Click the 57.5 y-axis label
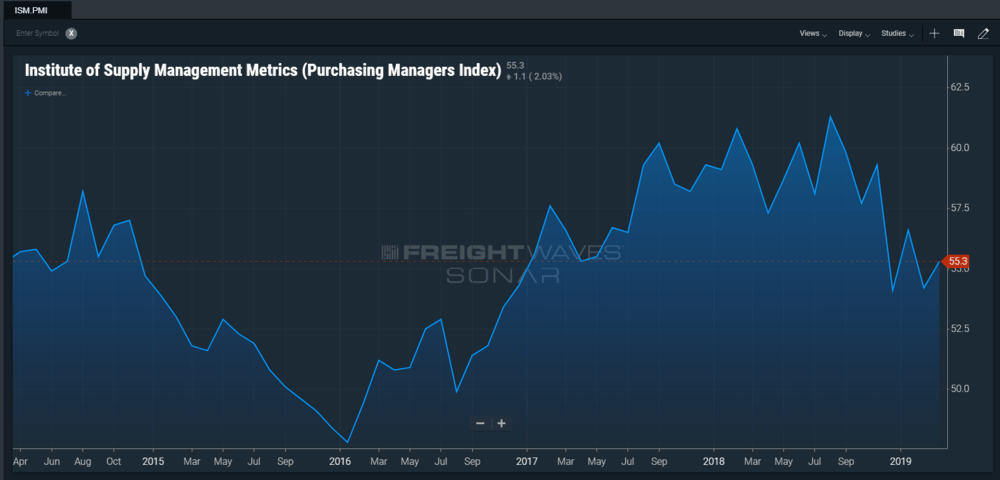The width and height of the screenshot is (1000, 480). [960, 208]
